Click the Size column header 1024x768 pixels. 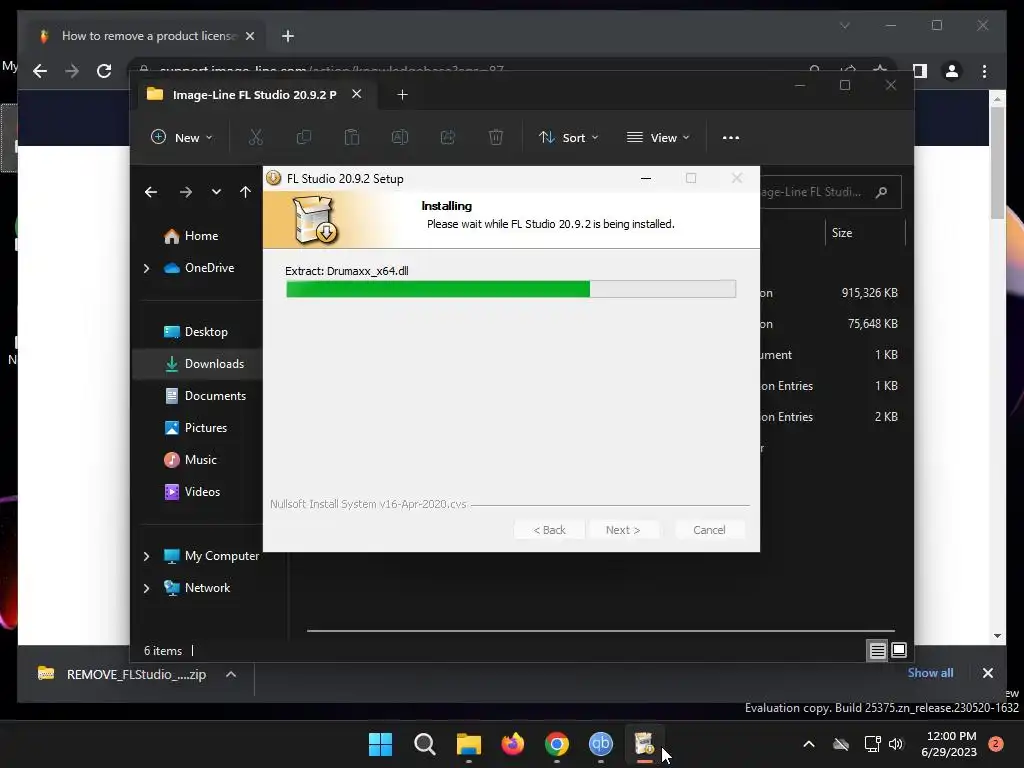pyautogui.click(x=842, y=232)
